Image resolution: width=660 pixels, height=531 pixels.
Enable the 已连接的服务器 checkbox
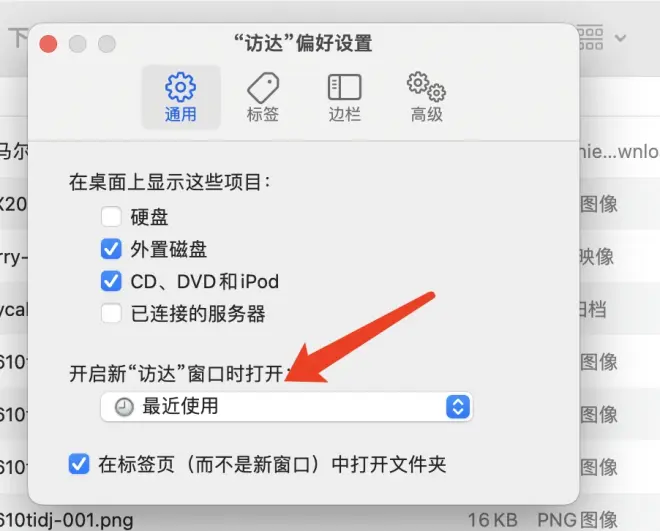111,313
